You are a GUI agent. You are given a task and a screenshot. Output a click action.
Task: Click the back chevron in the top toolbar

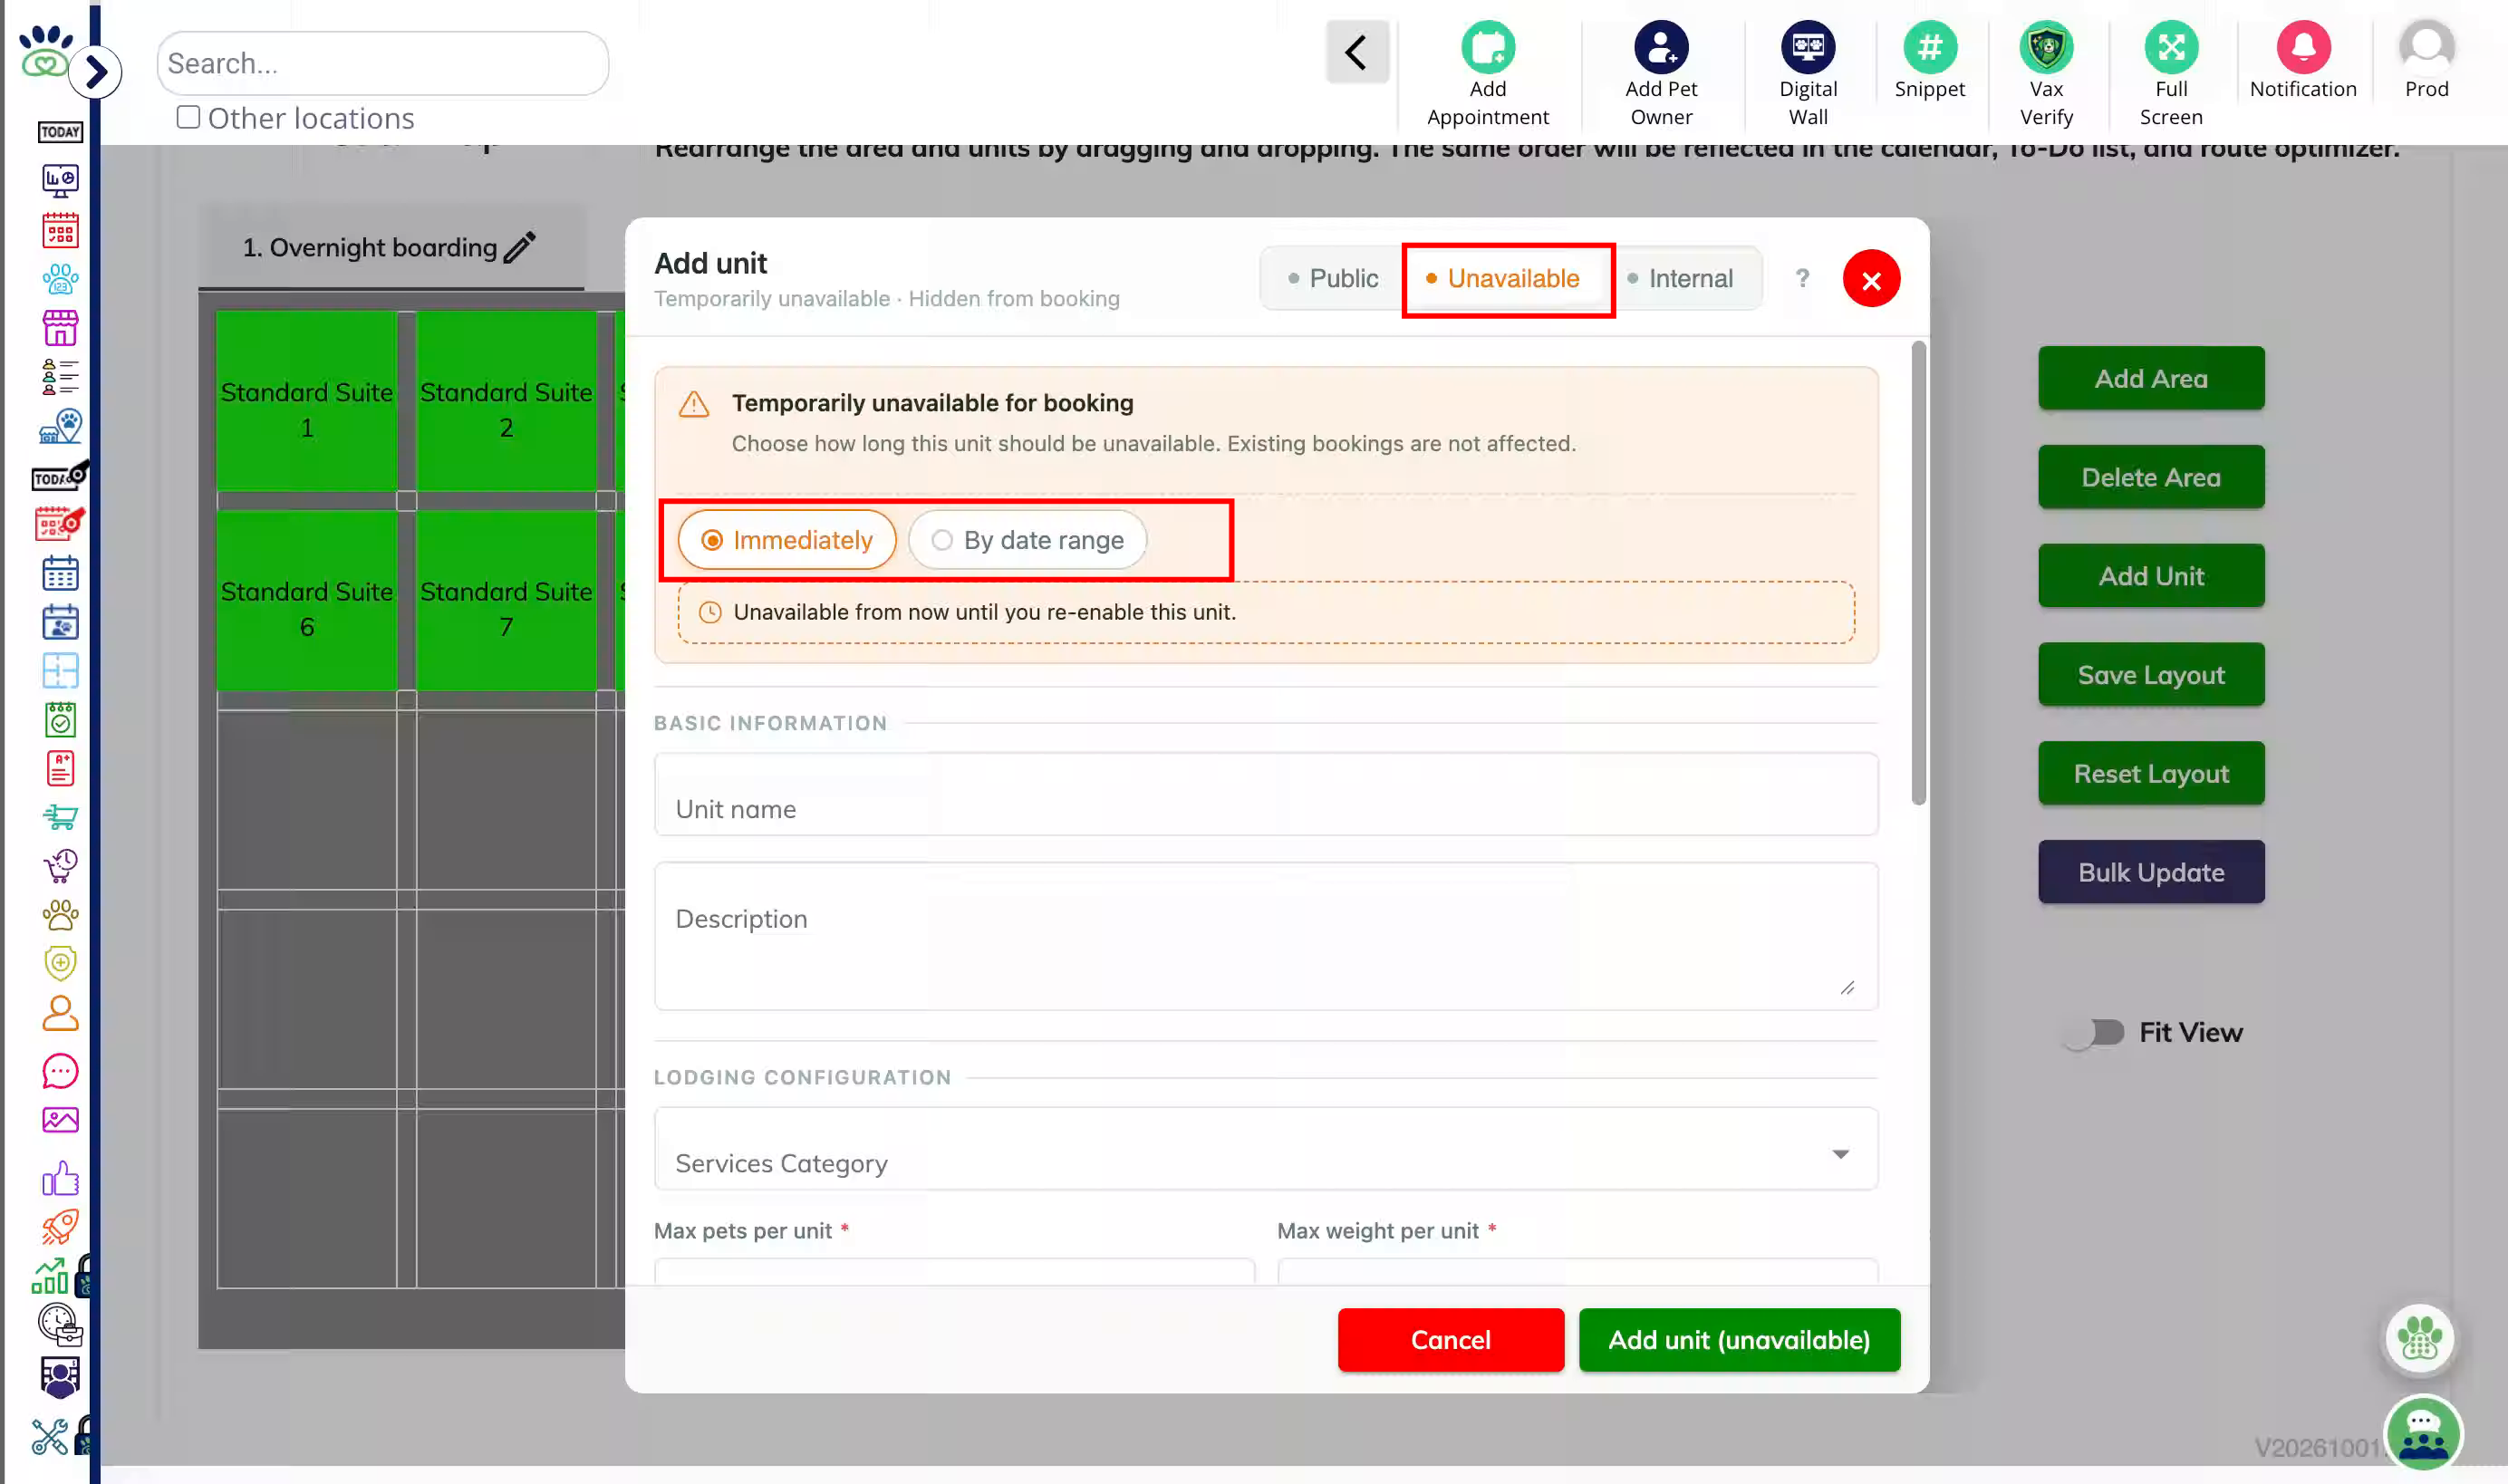pyautogui.click(x=1356, y=52)
